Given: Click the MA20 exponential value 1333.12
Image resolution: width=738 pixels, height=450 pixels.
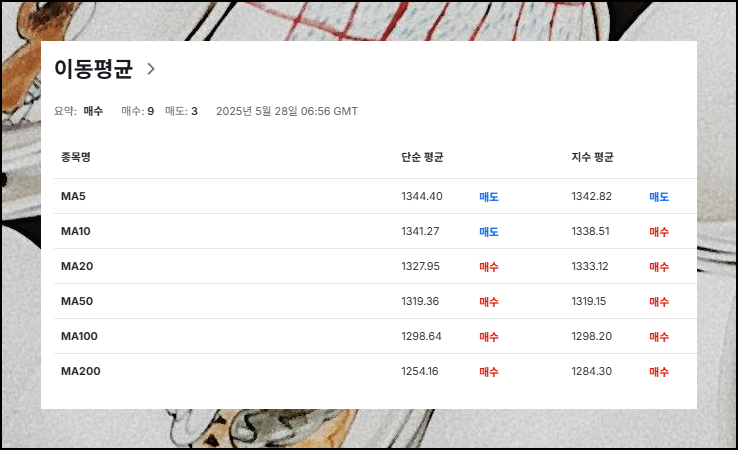Looking at the screenshot, I should tap(590, 266).
